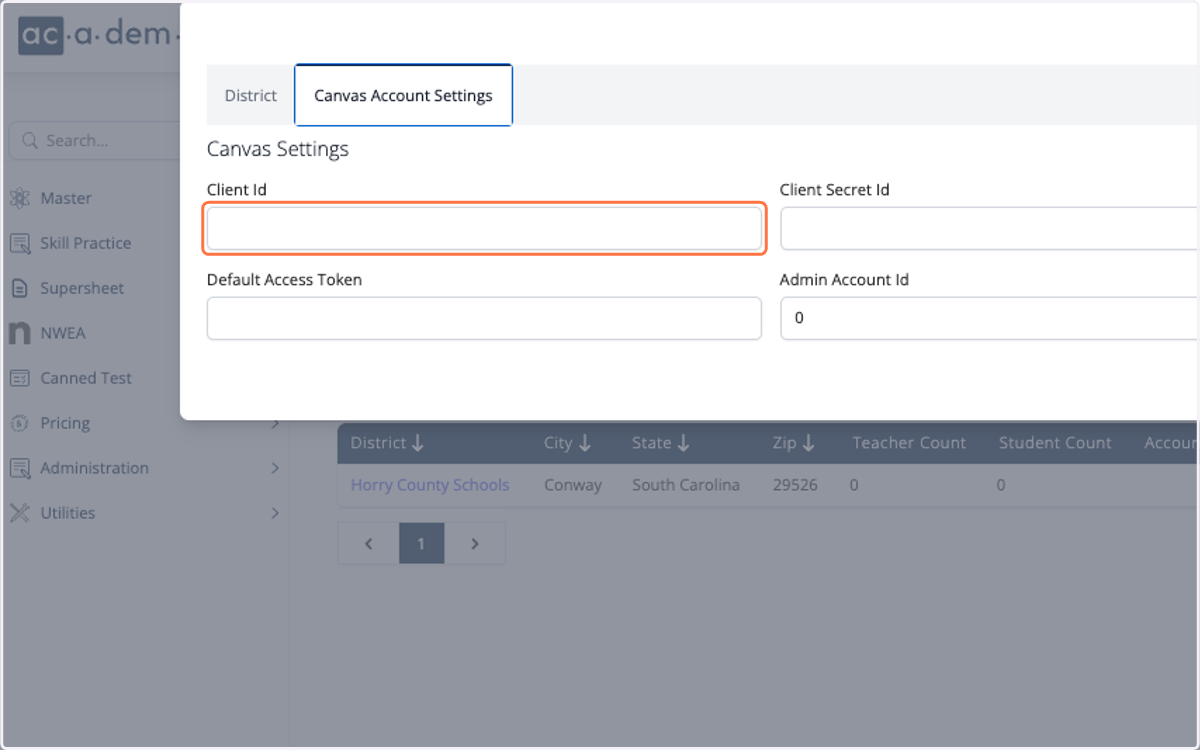Switch to the District tab
Screen dimensions: 1200x750
pos(250,95)
